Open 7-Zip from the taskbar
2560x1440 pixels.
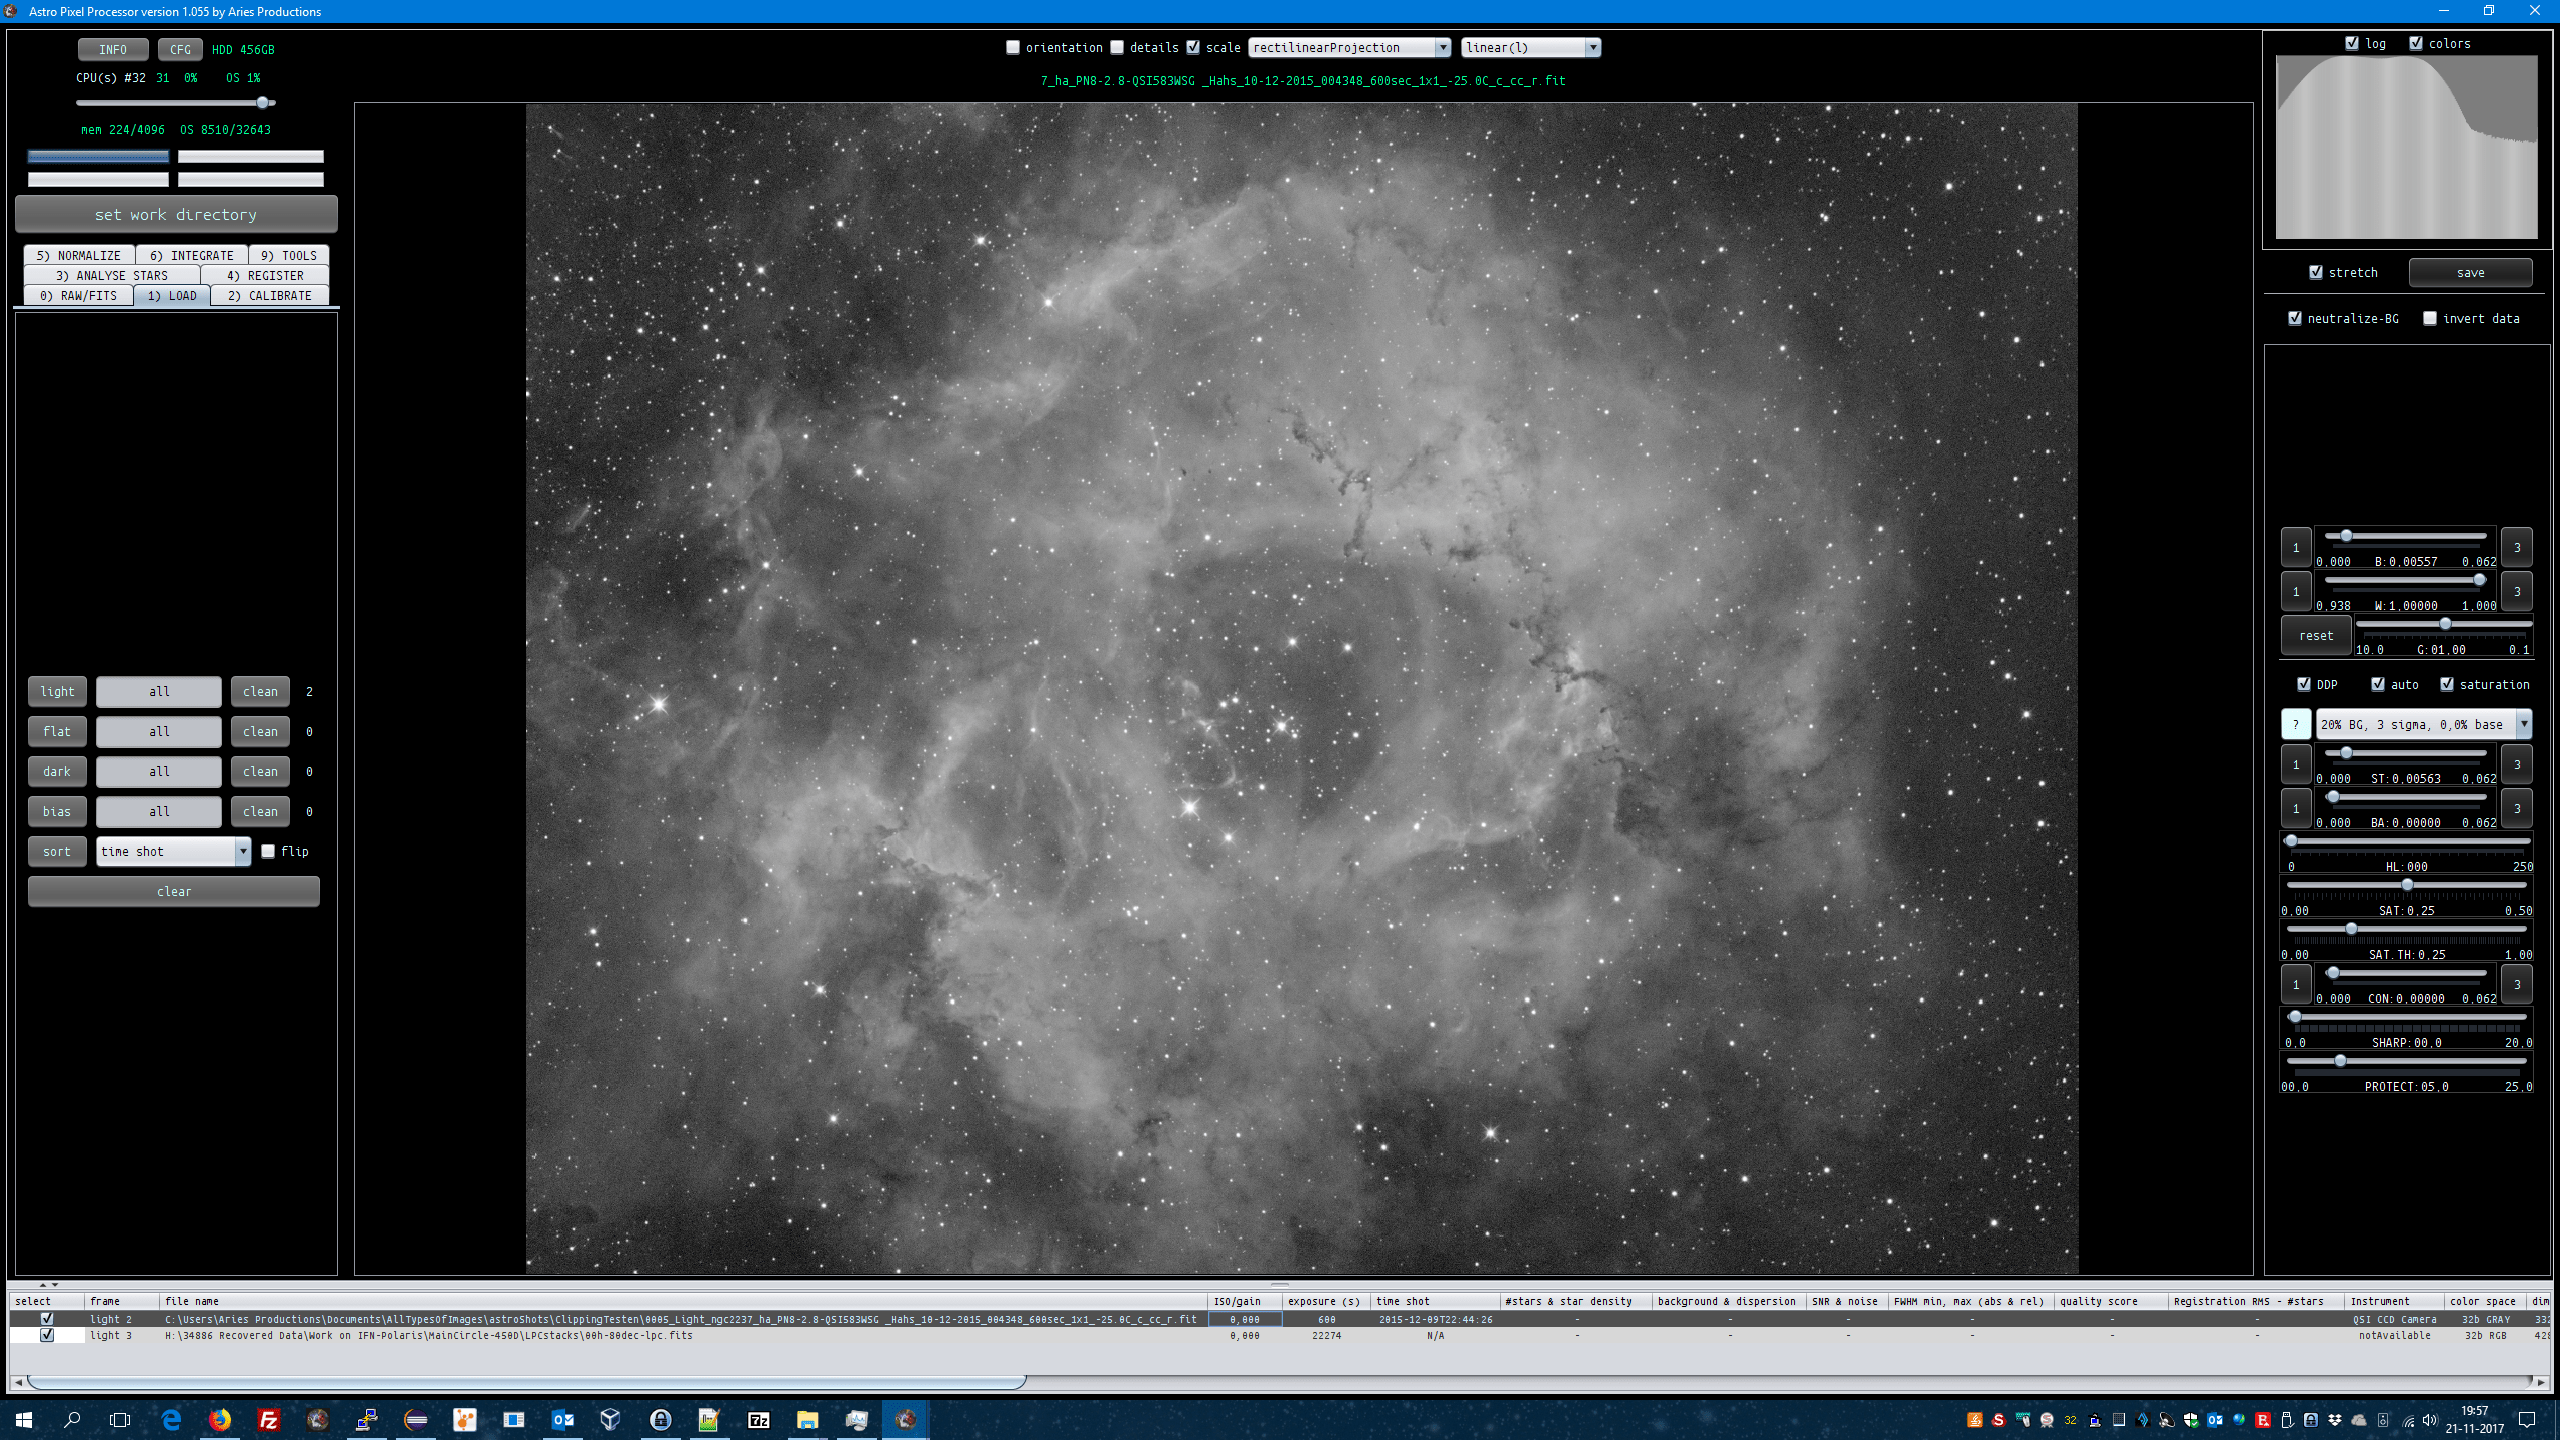[x=759, y=1419]
